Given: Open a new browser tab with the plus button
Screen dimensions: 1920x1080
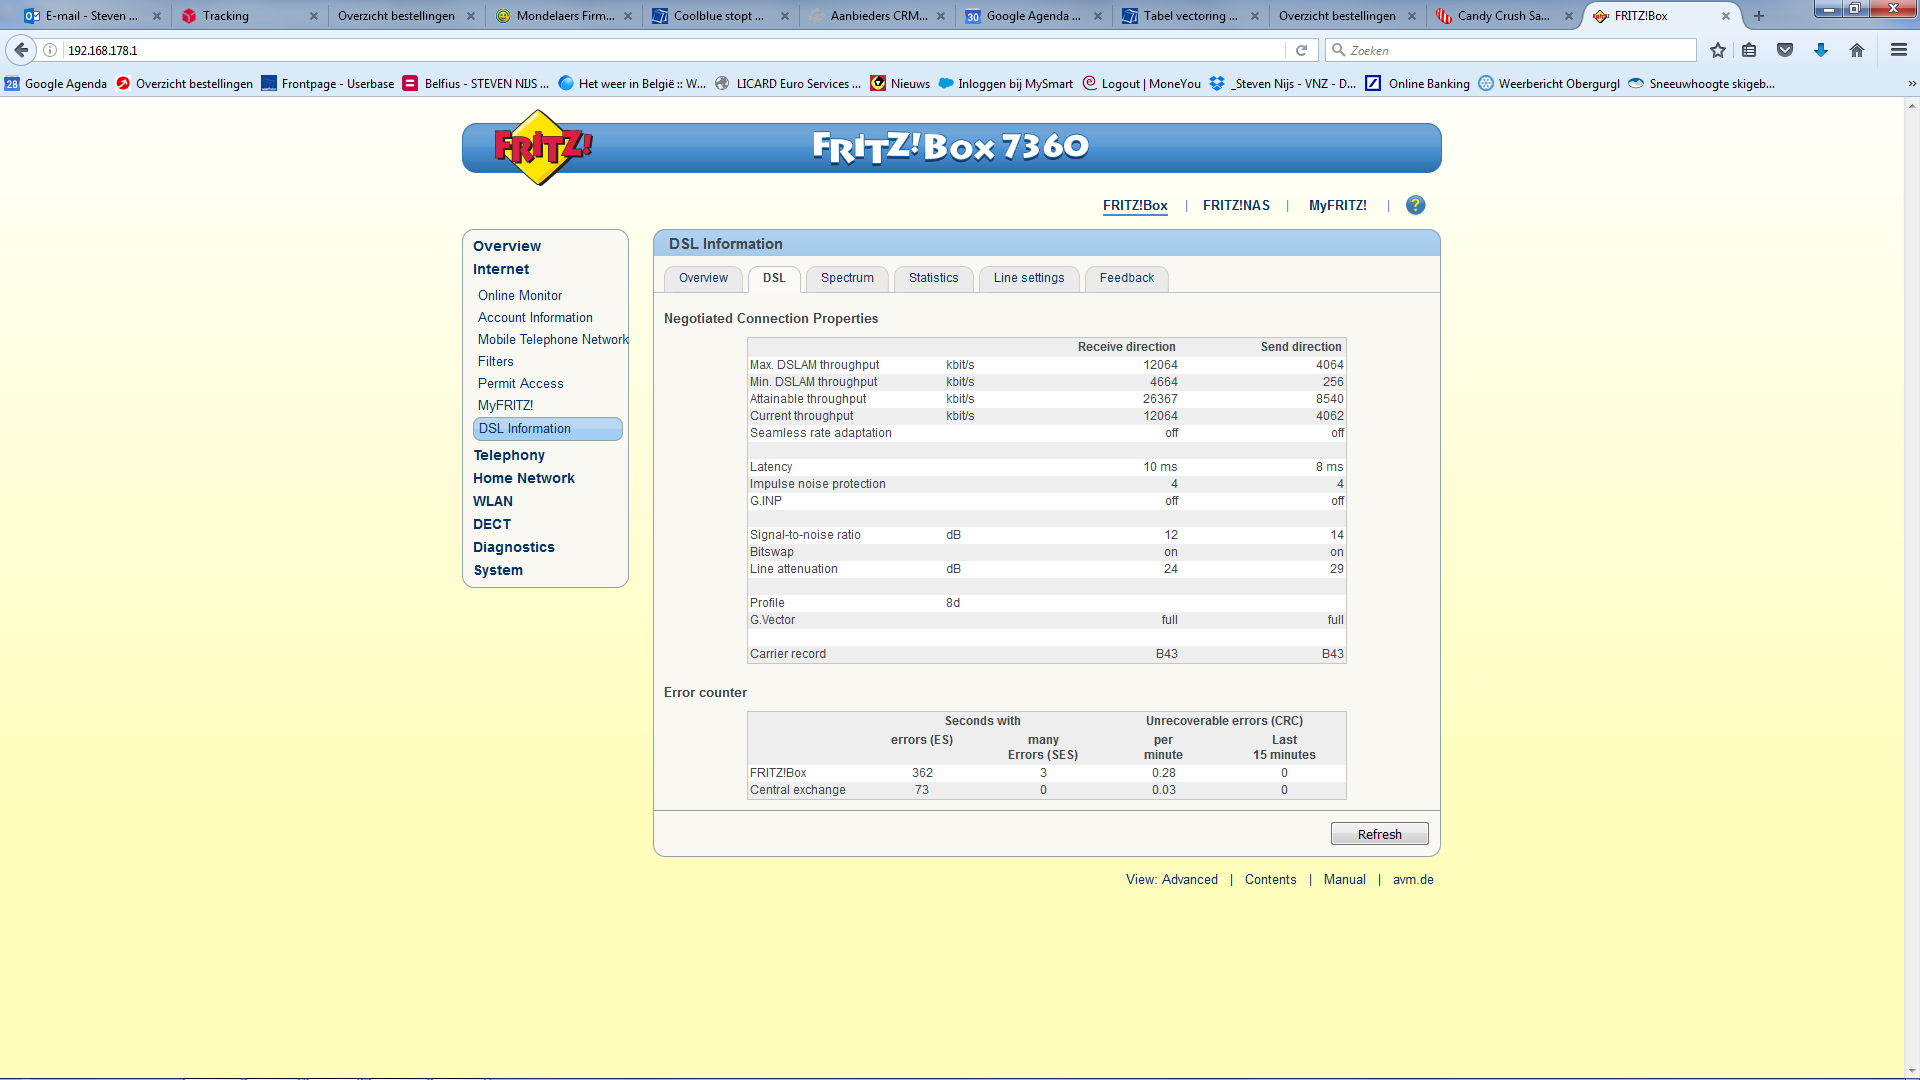Looking at the screenshot, I should point(1759,16).
